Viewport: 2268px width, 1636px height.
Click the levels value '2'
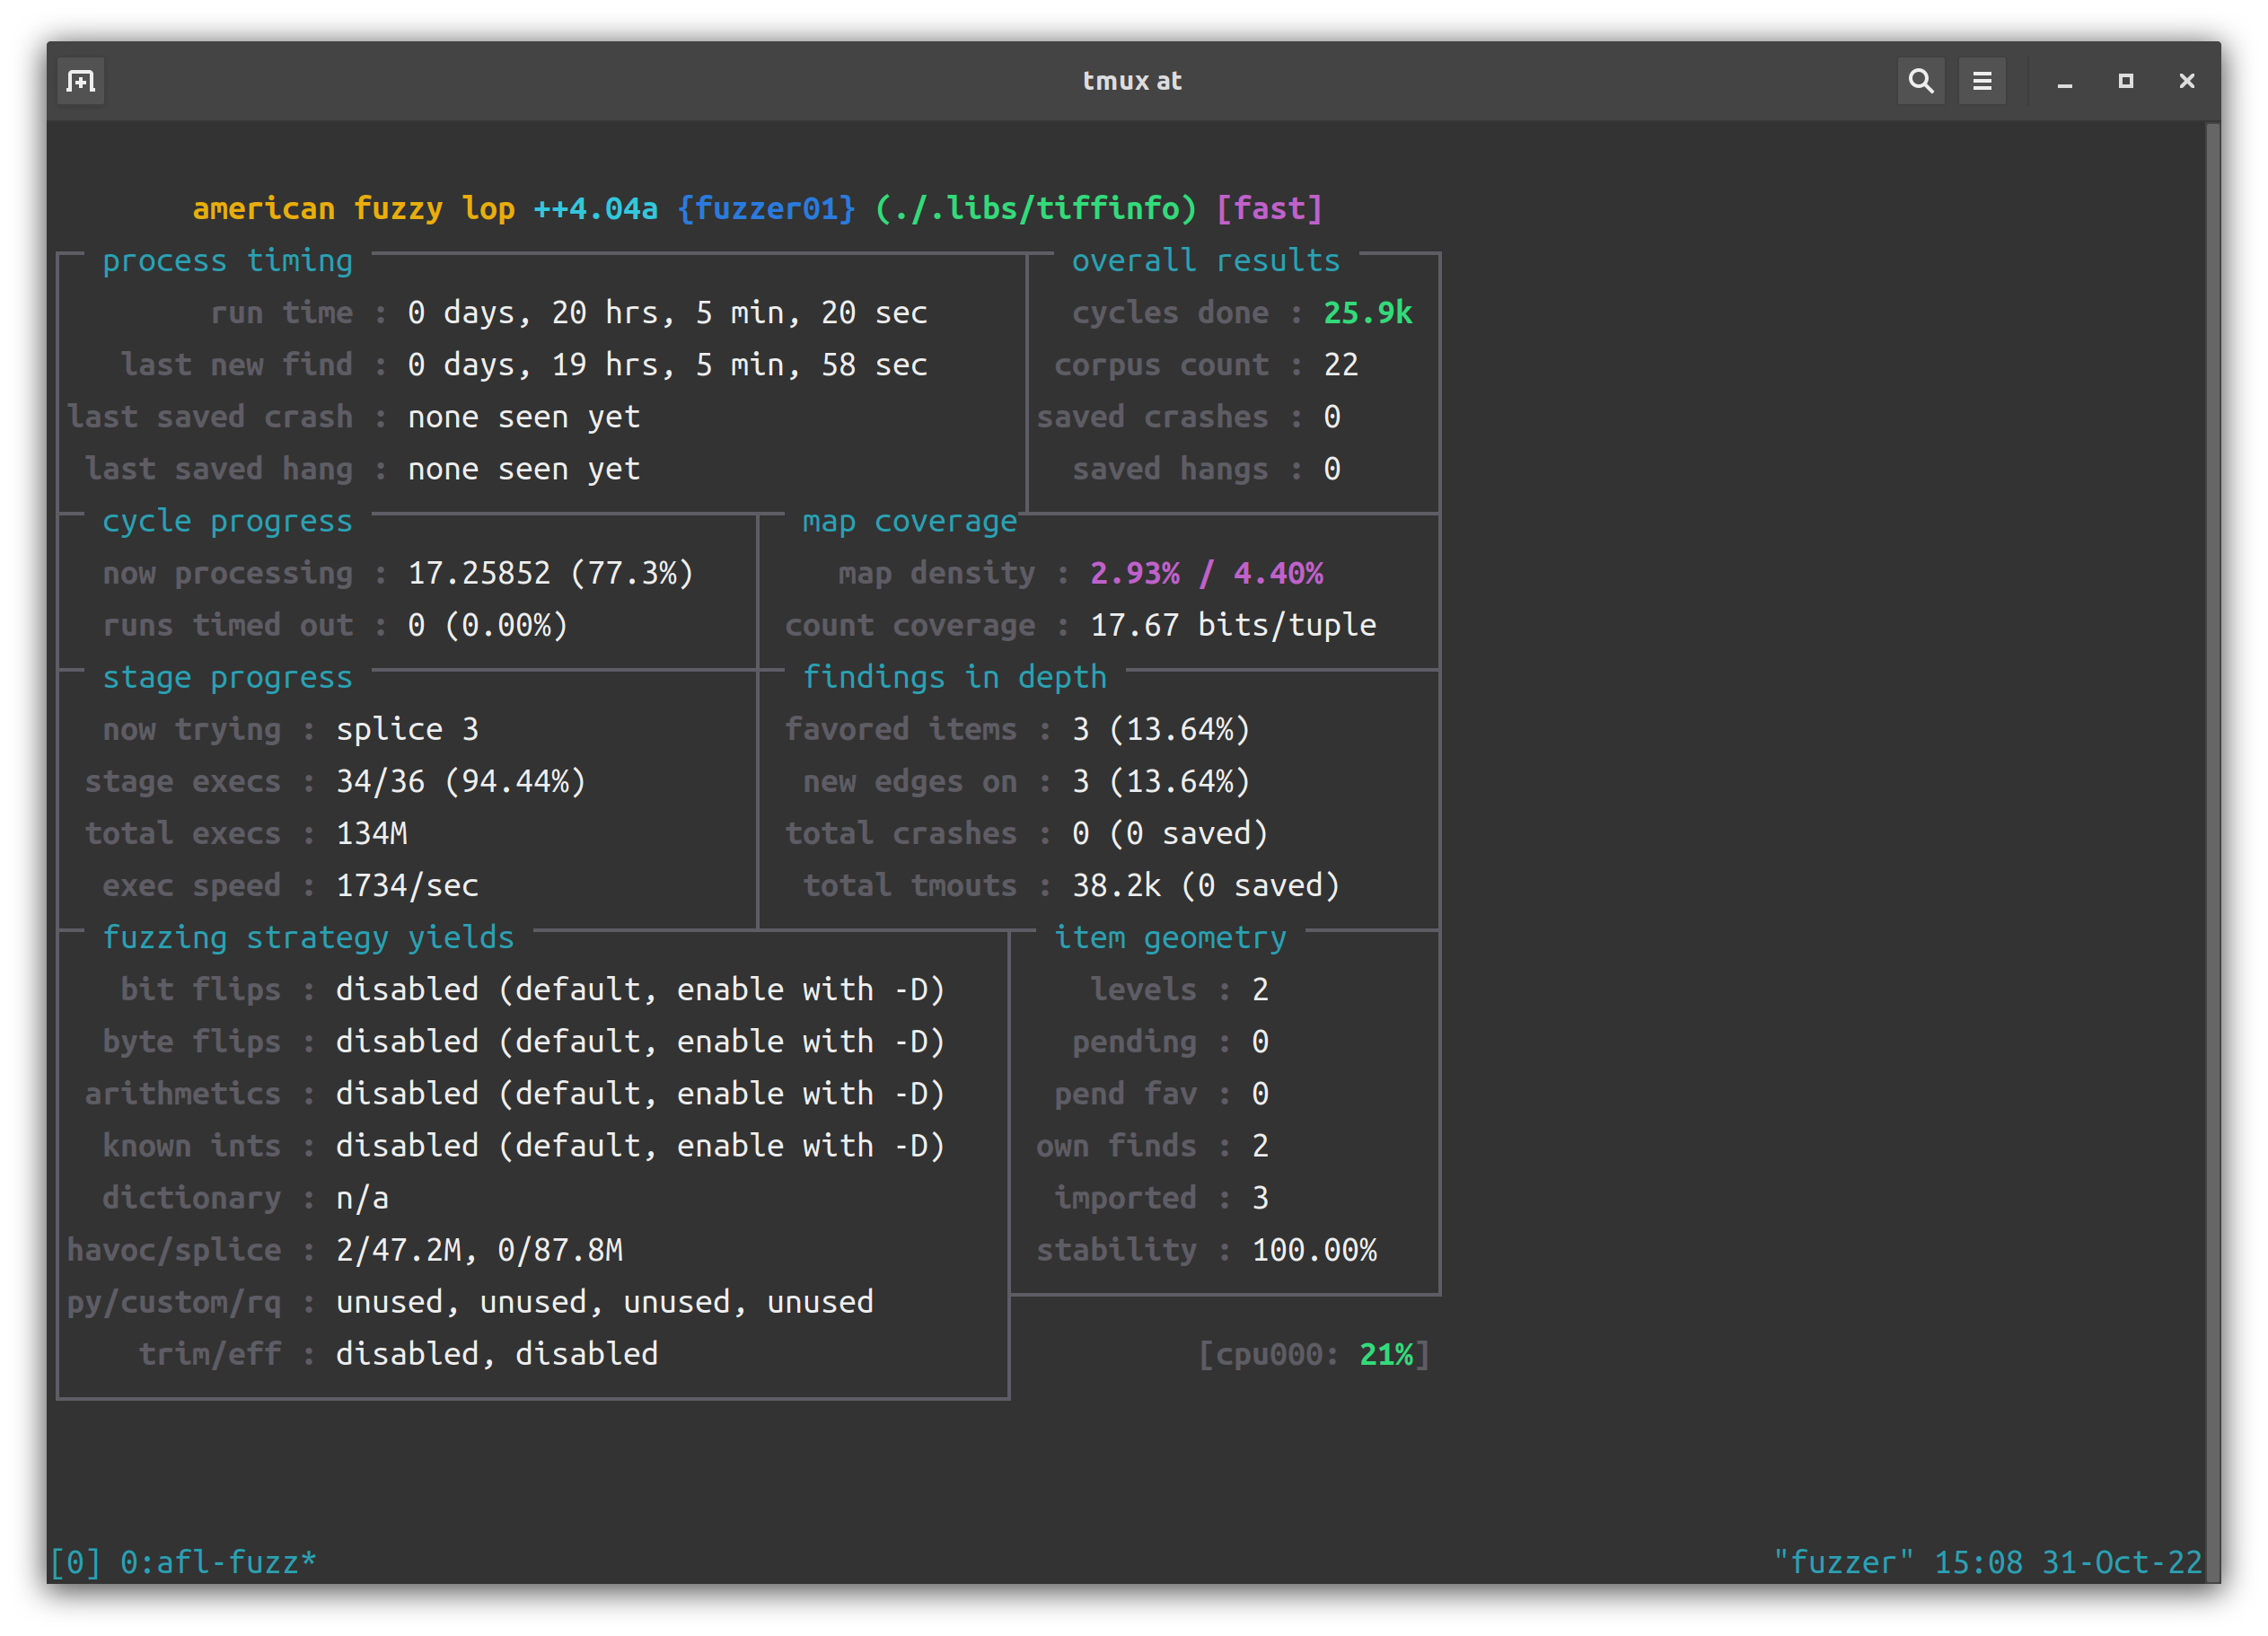(1260, 989)
